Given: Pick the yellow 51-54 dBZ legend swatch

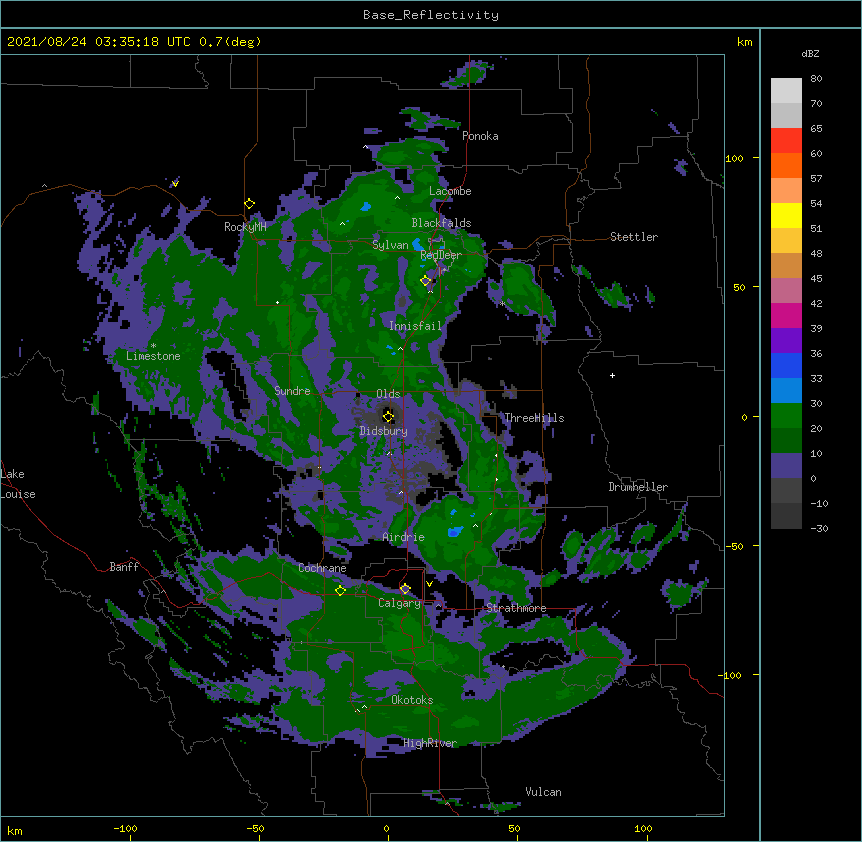Looking at the screenshot, I should tap(786, 215).
